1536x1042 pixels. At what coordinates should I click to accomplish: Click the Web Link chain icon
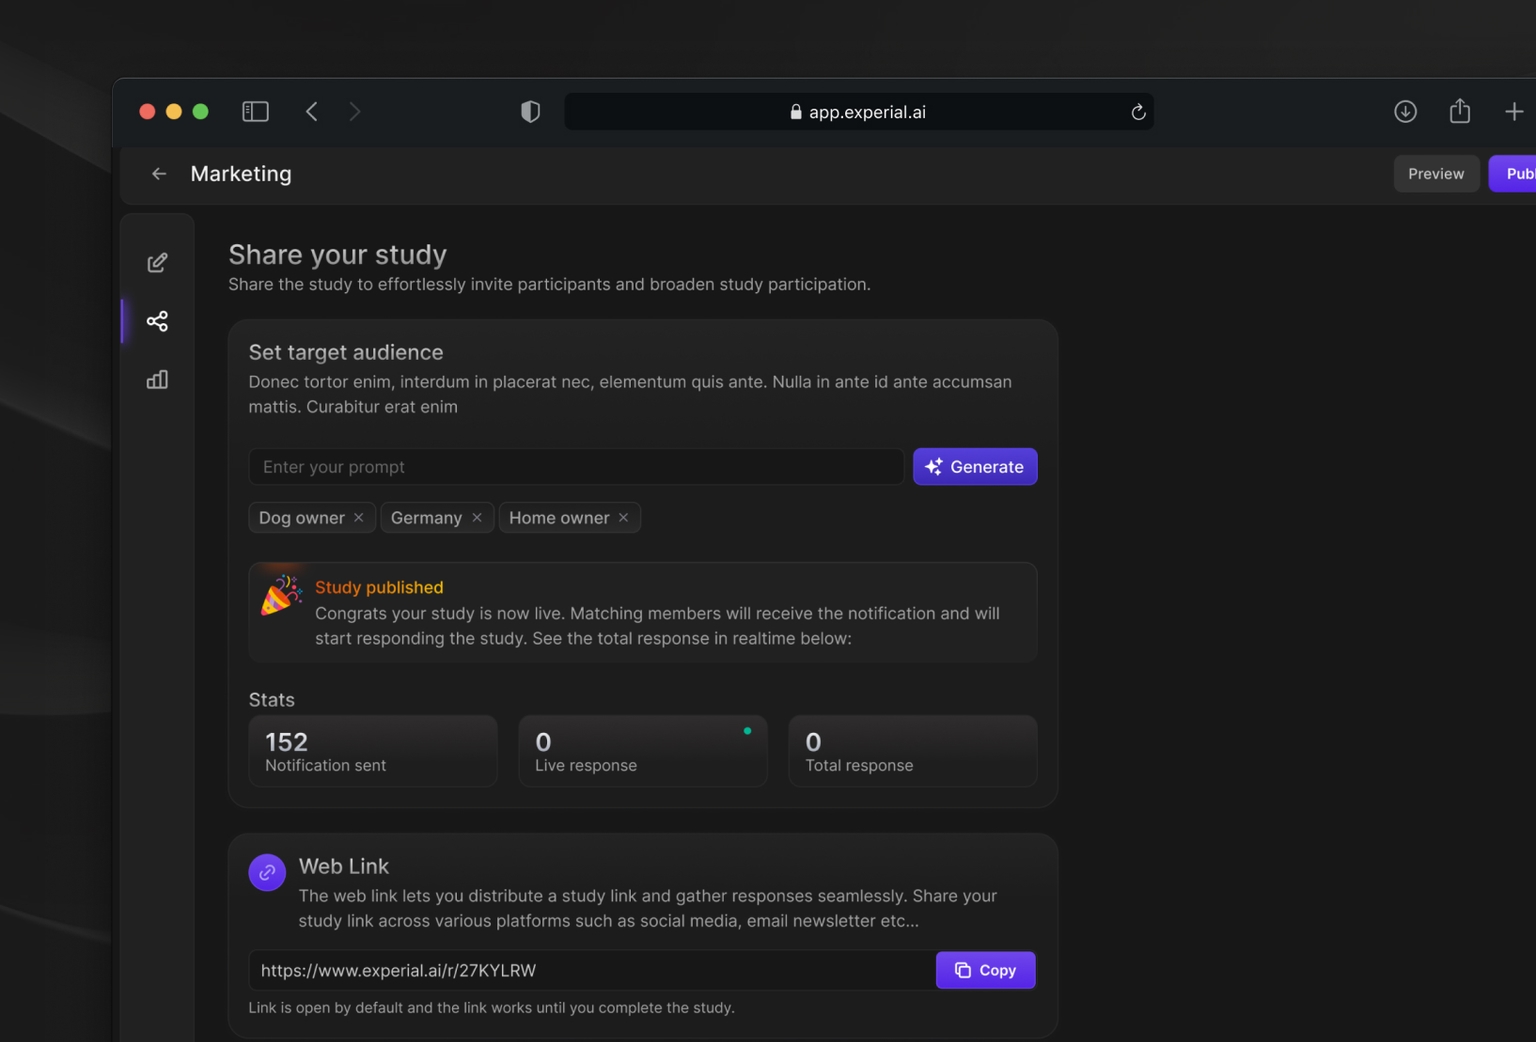266,871
